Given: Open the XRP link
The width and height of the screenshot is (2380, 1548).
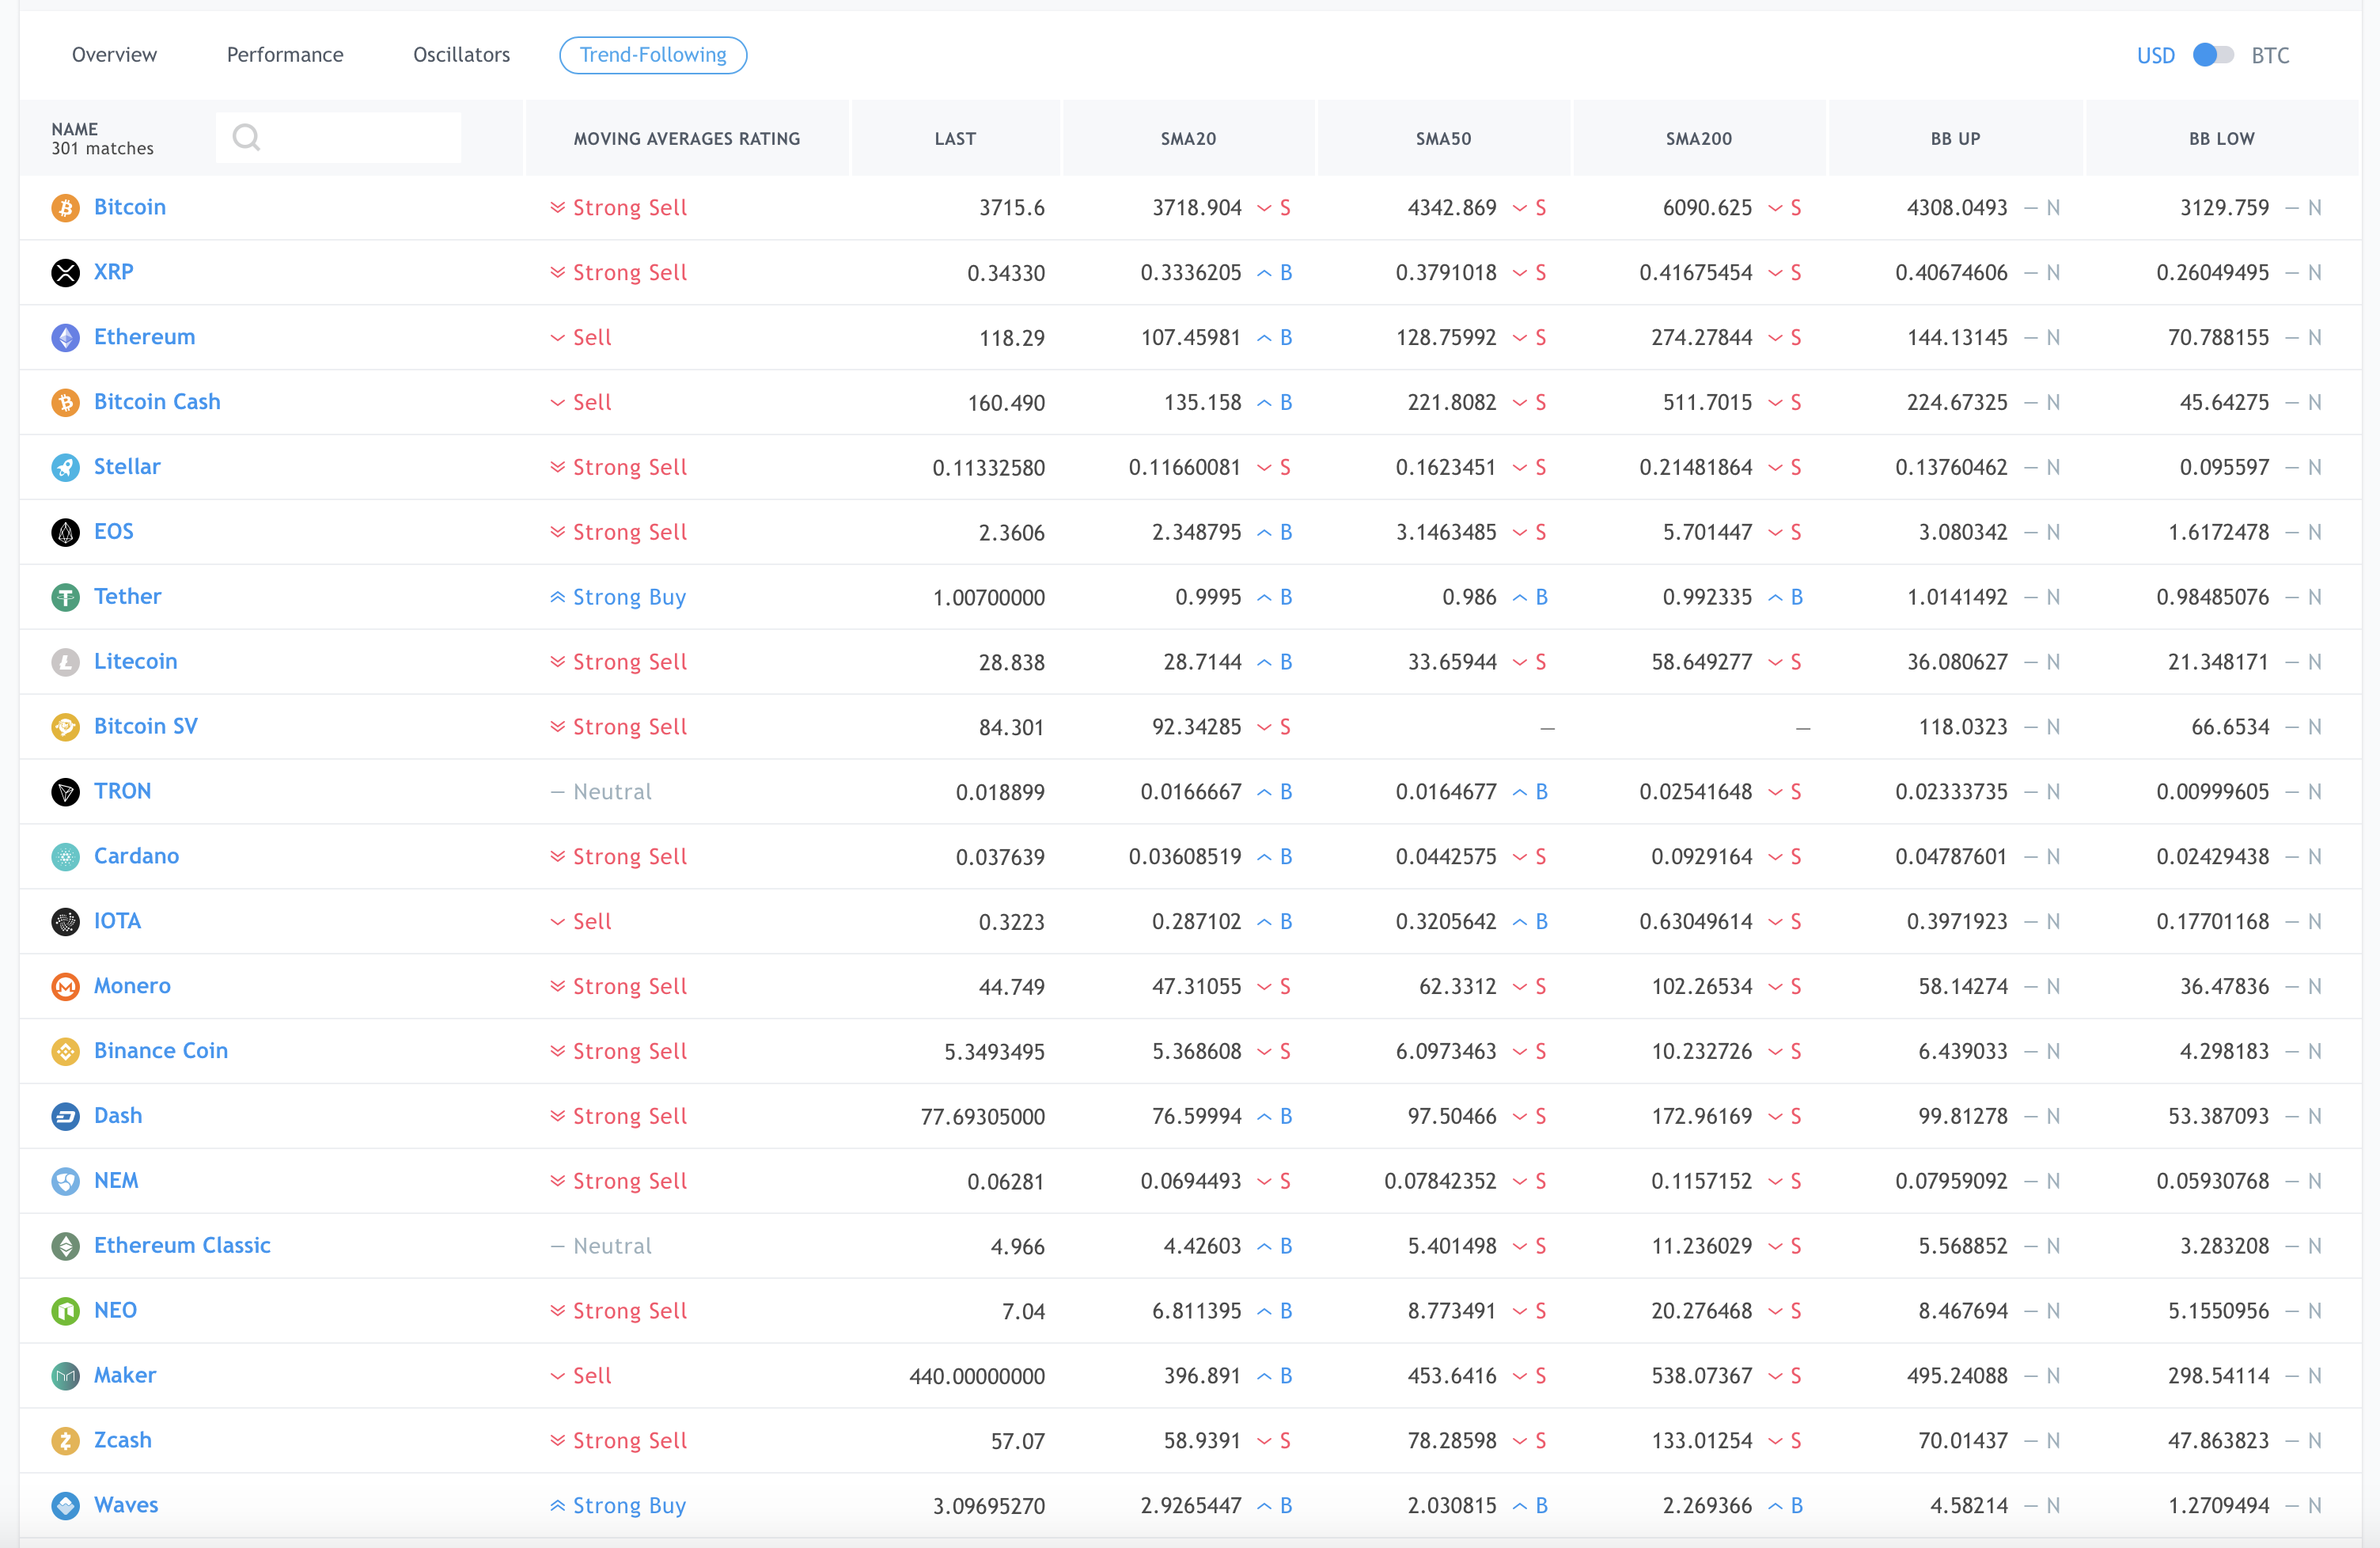Looking at the screenshot, I should coord(113,272).
